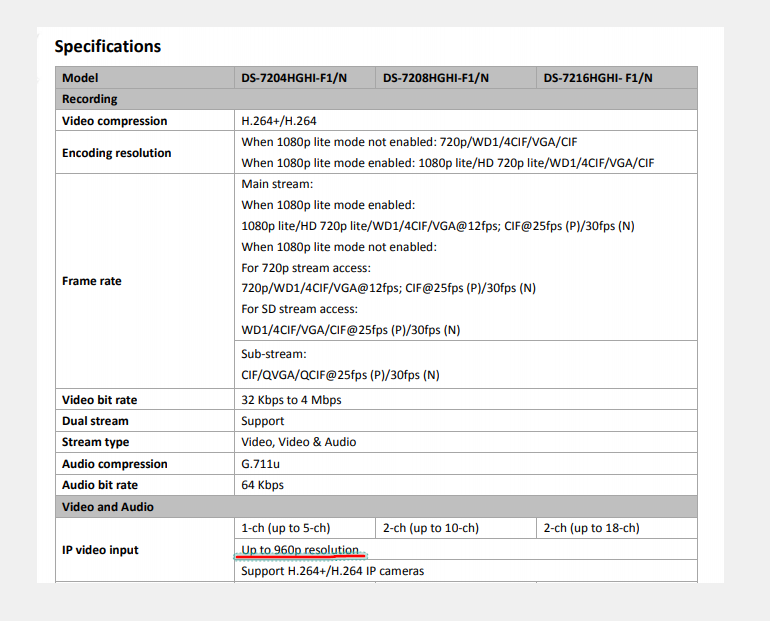
Task: Click the '64 Kbps' audio bit rate value
Action: pos(262,485)
